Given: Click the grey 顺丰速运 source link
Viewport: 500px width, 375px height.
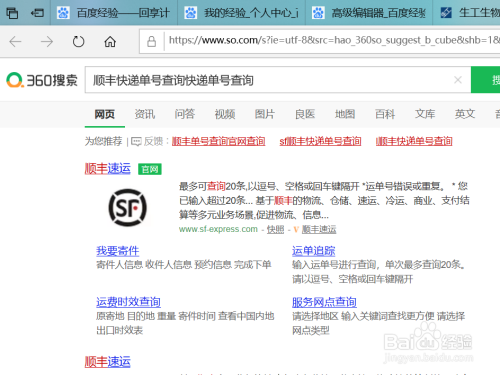Looking at the screenshot, I should pos(319,229).
